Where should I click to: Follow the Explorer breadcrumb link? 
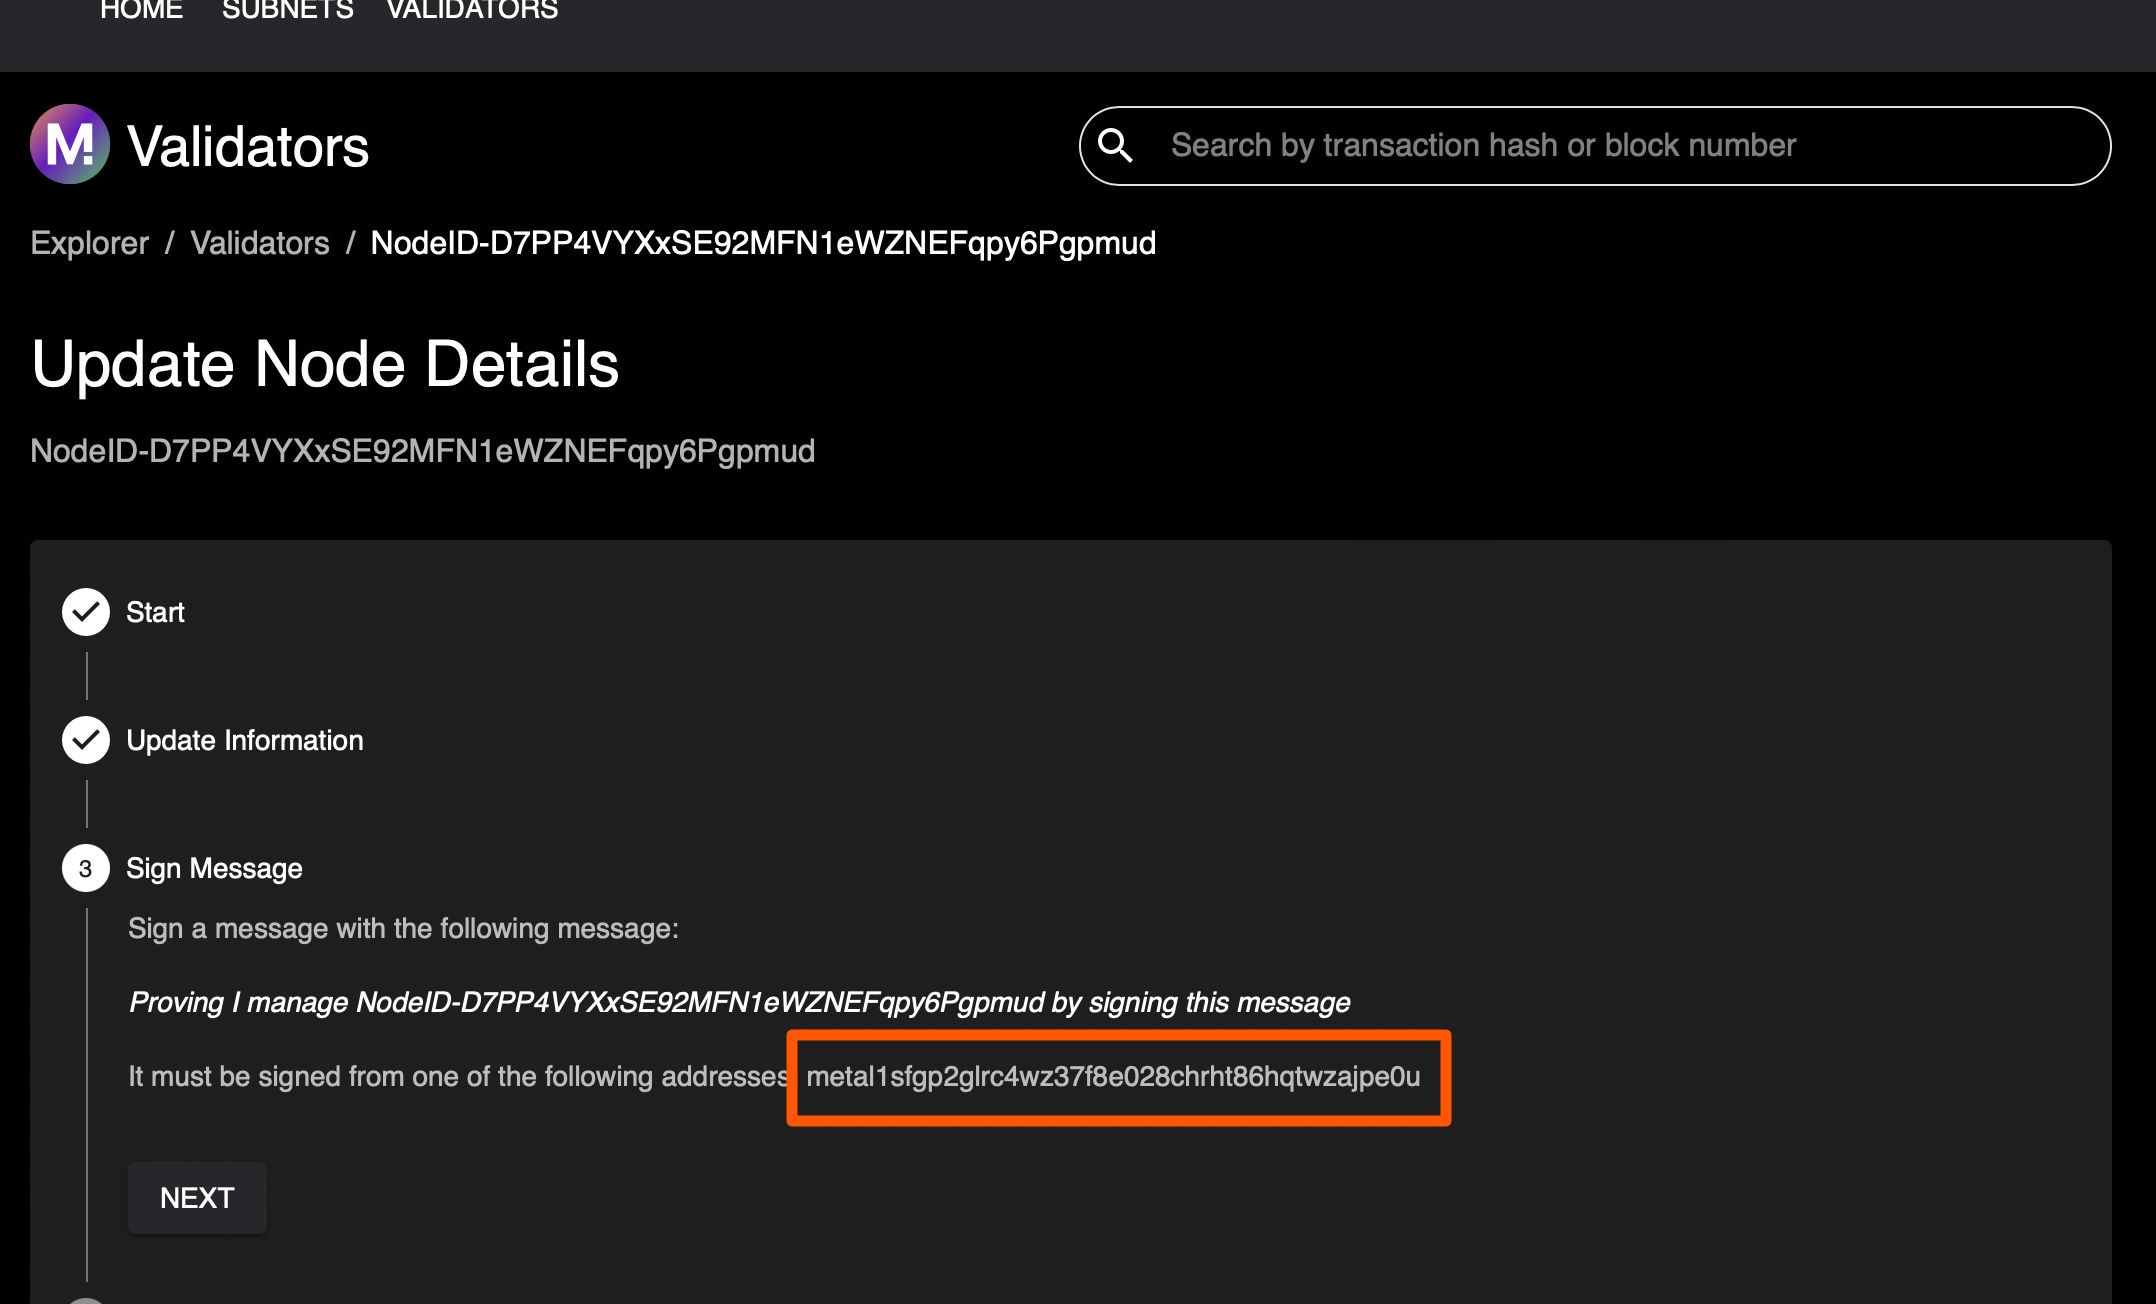[89, 243]
